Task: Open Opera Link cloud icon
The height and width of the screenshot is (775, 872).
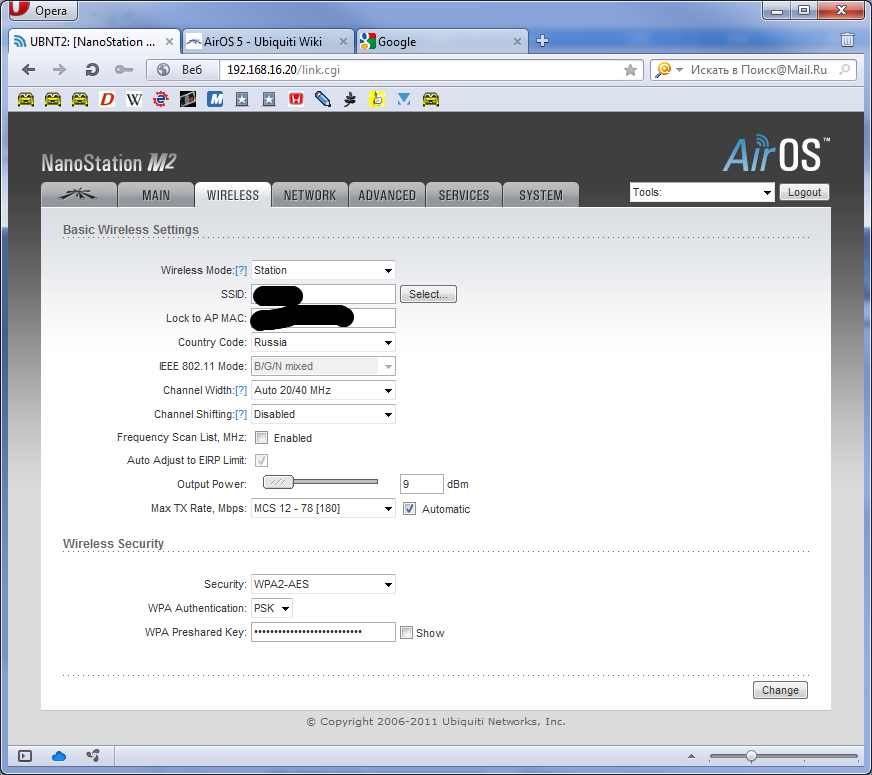Action: click(59, 756)
